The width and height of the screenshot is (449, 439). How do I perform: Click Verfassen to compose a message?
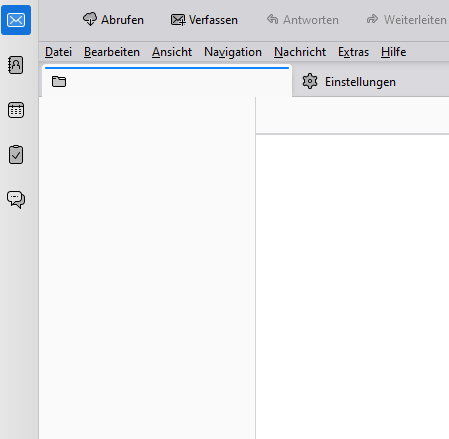tap(204, 20)
